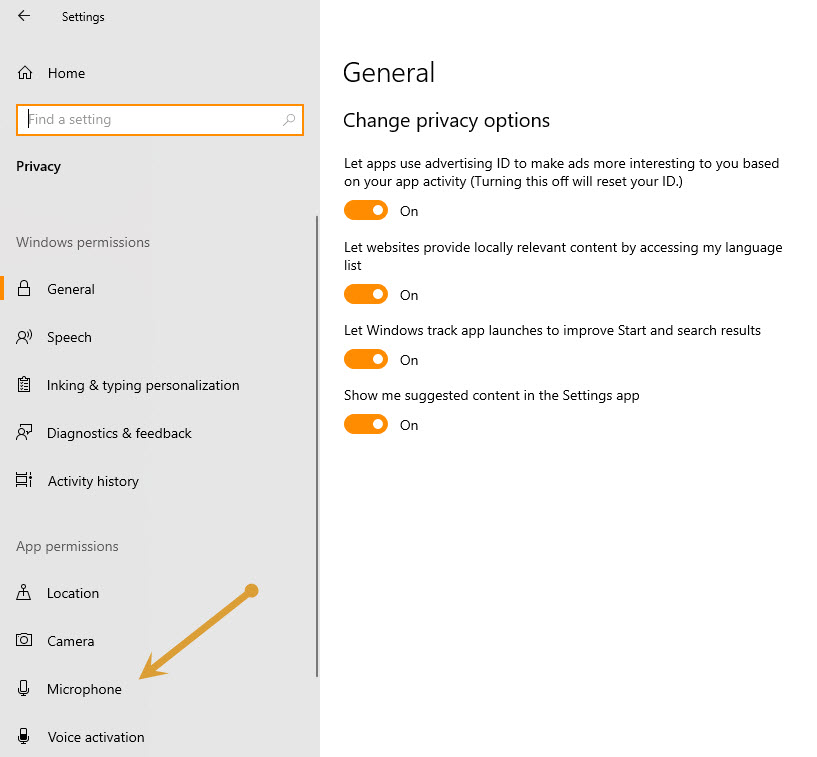Select Voice activation settings
This screenshot has width=817, height=757.
pyautogui.click(x=158, y=737)
